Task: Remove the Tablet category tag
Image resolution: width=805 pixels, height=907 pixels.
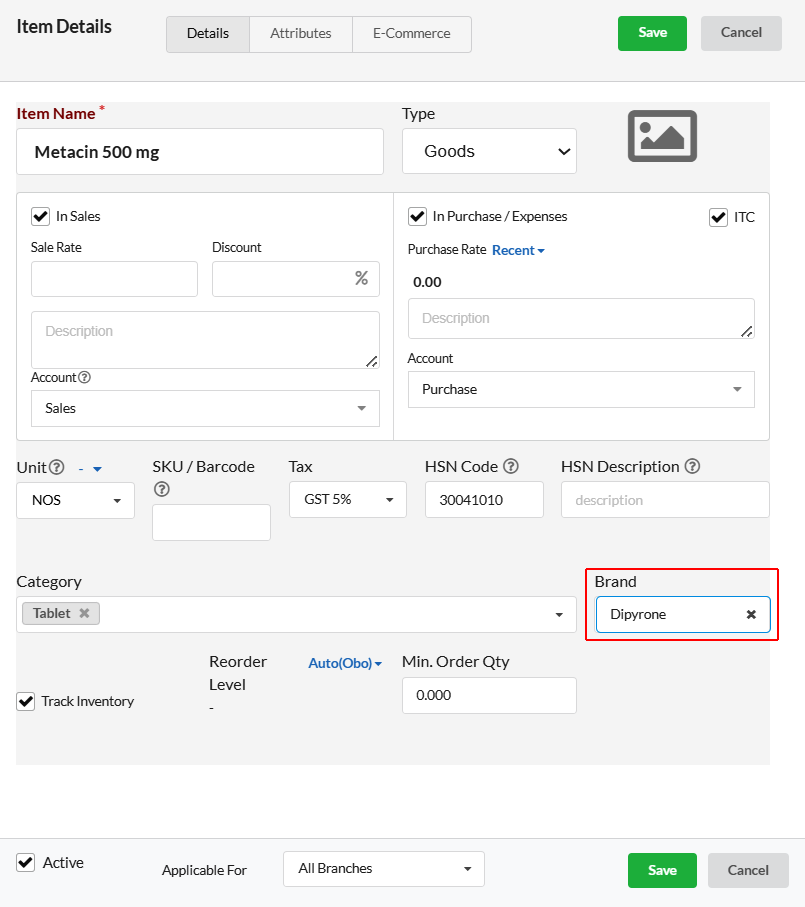Action: [84, 613]
